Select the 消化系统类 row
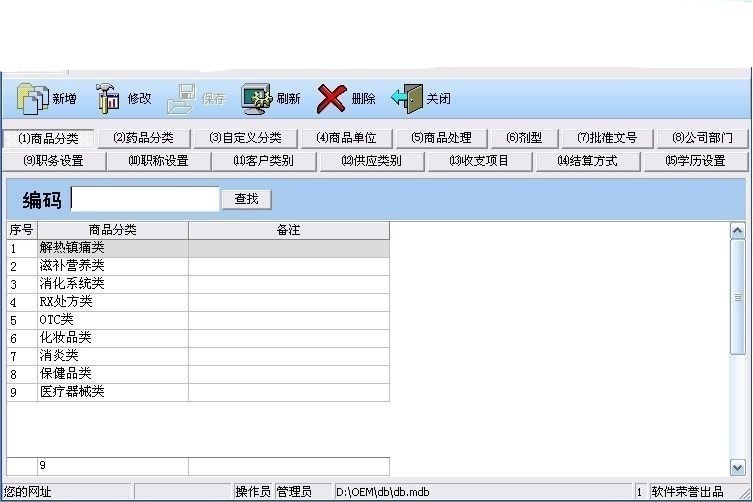Screen dimensions: 753x502 click(198, 284)
